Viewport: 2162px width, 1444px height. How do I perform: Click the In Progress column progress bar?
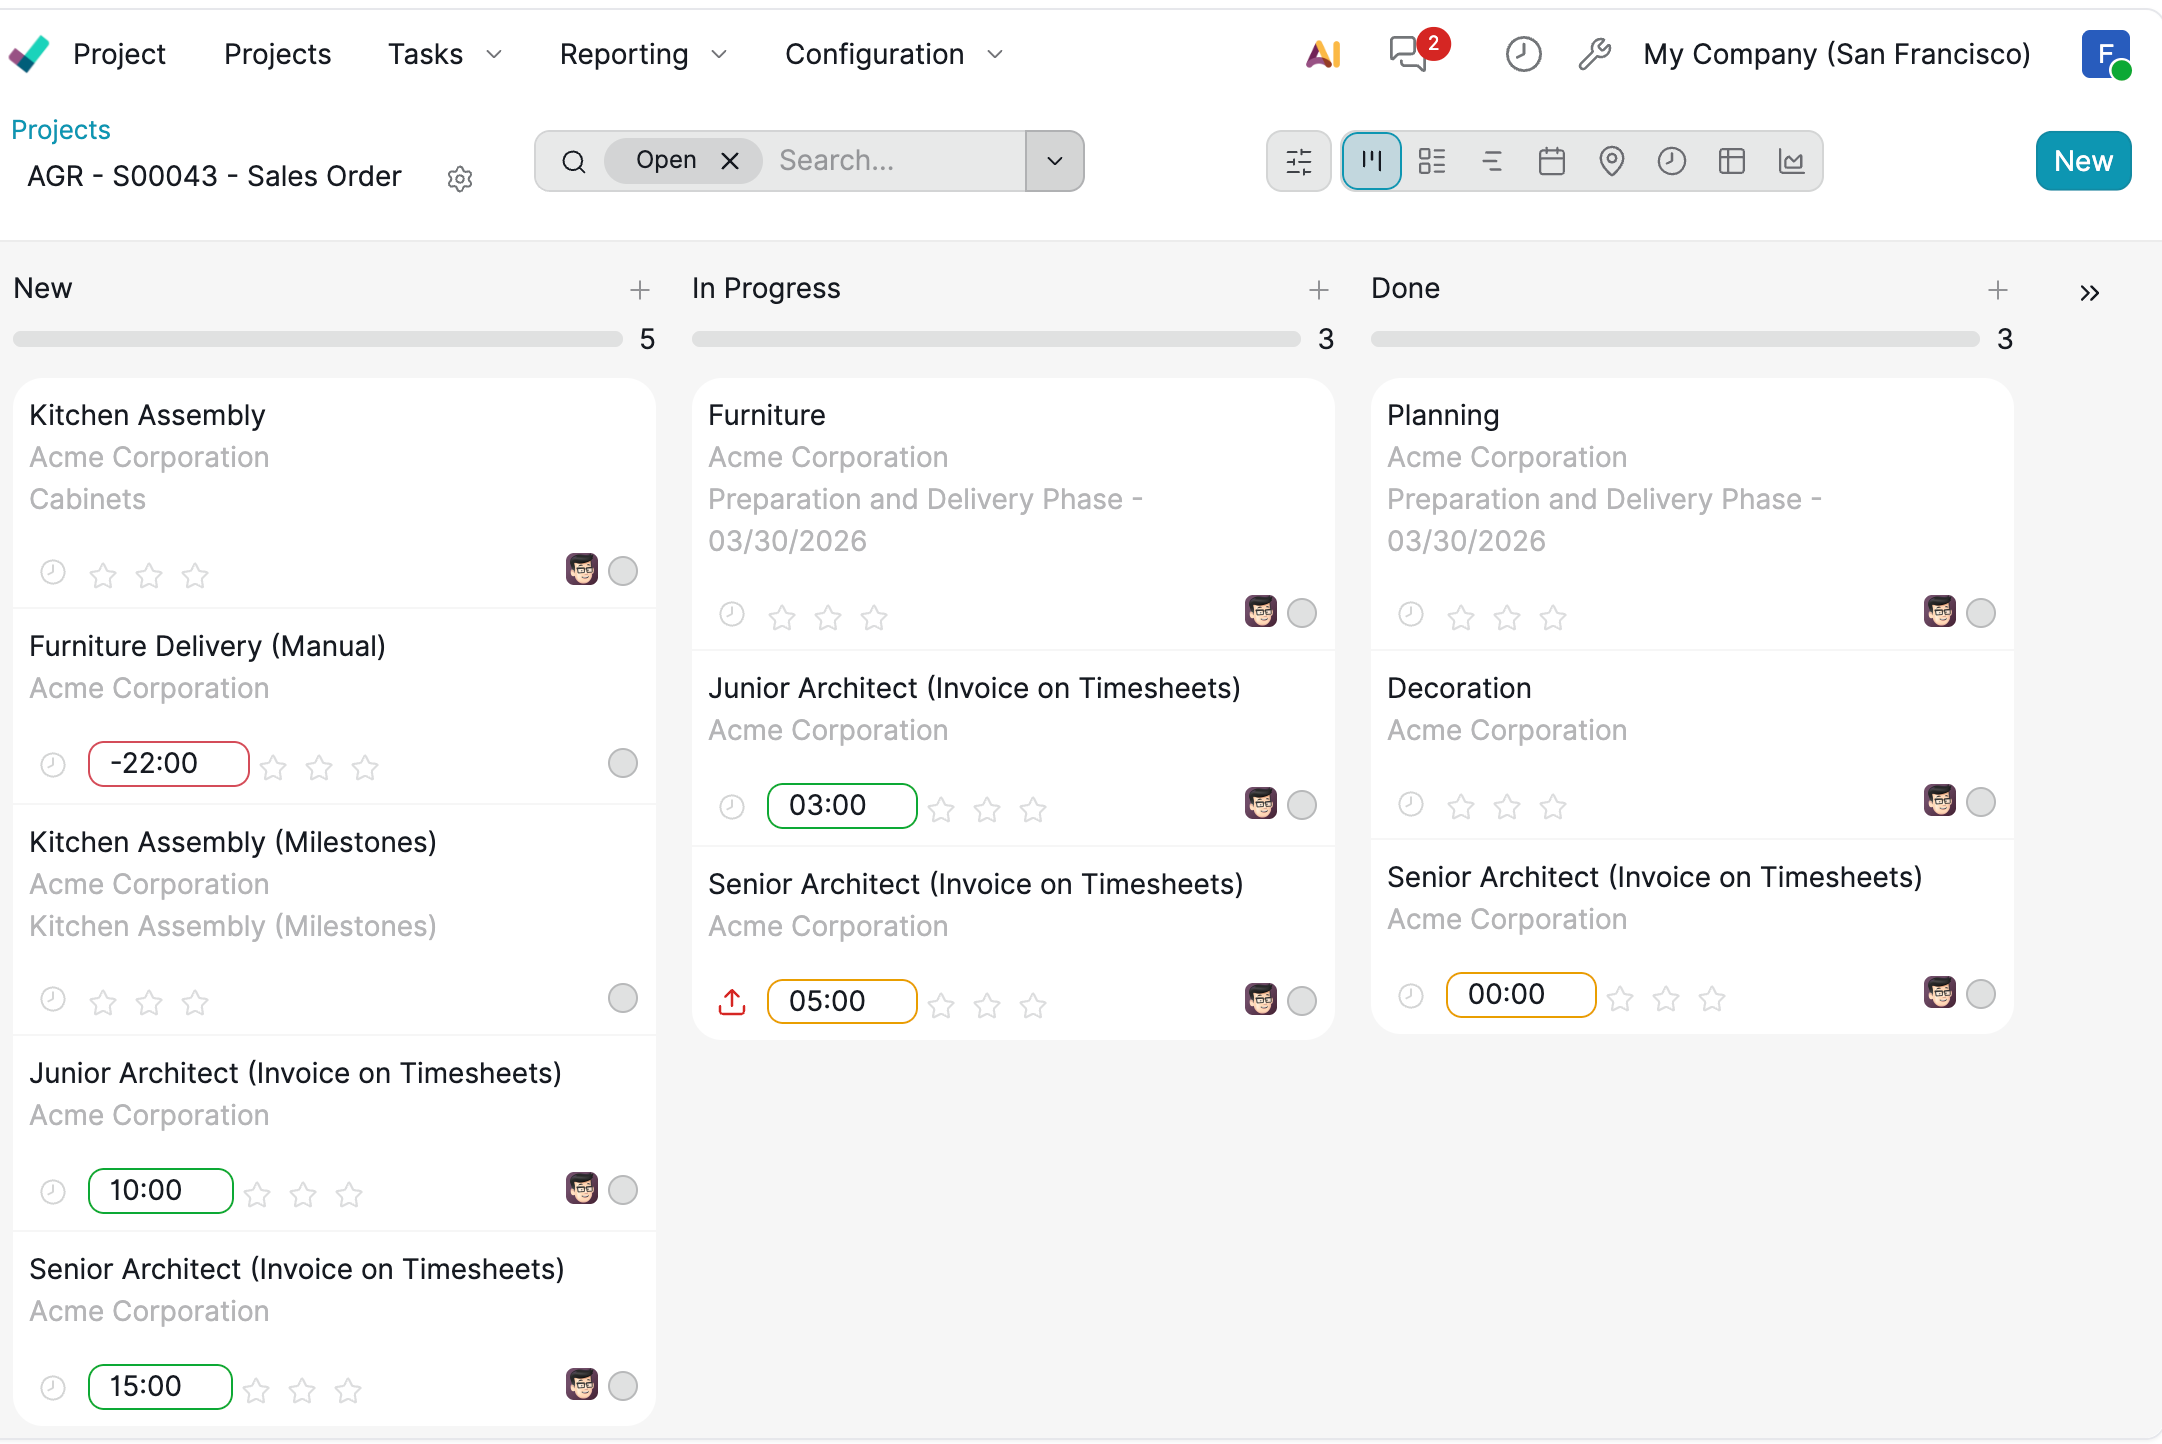pyautogui.click(x=995, y=340)
